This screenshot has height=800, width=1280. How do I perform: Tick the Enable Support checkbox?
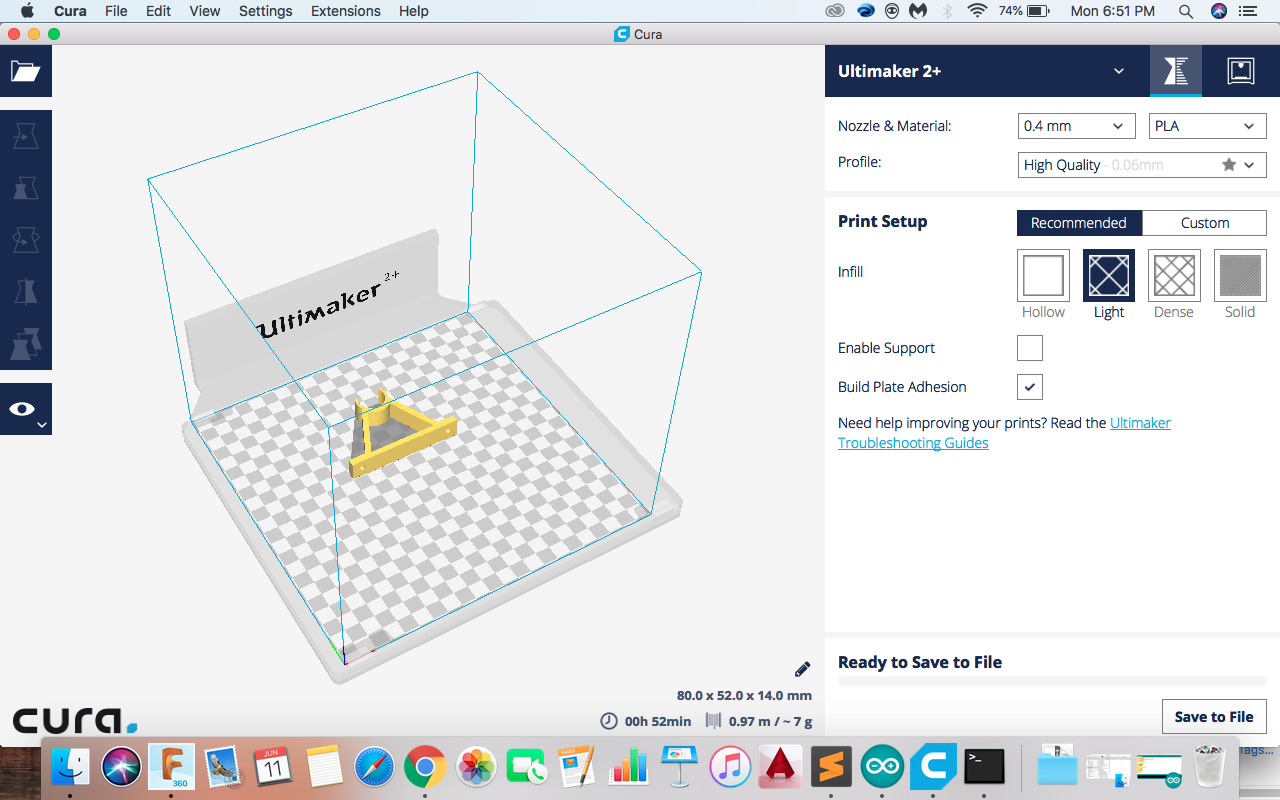point(1030,348)
